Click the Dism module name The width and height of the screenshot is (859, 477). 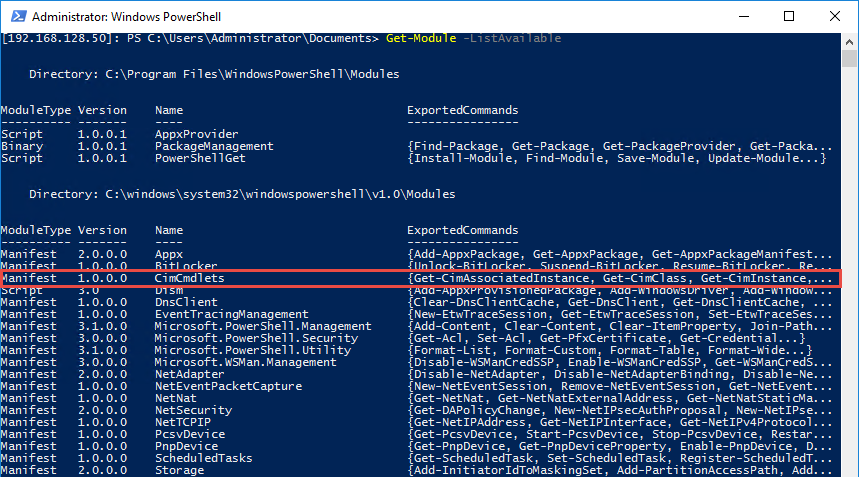[169, 291]
